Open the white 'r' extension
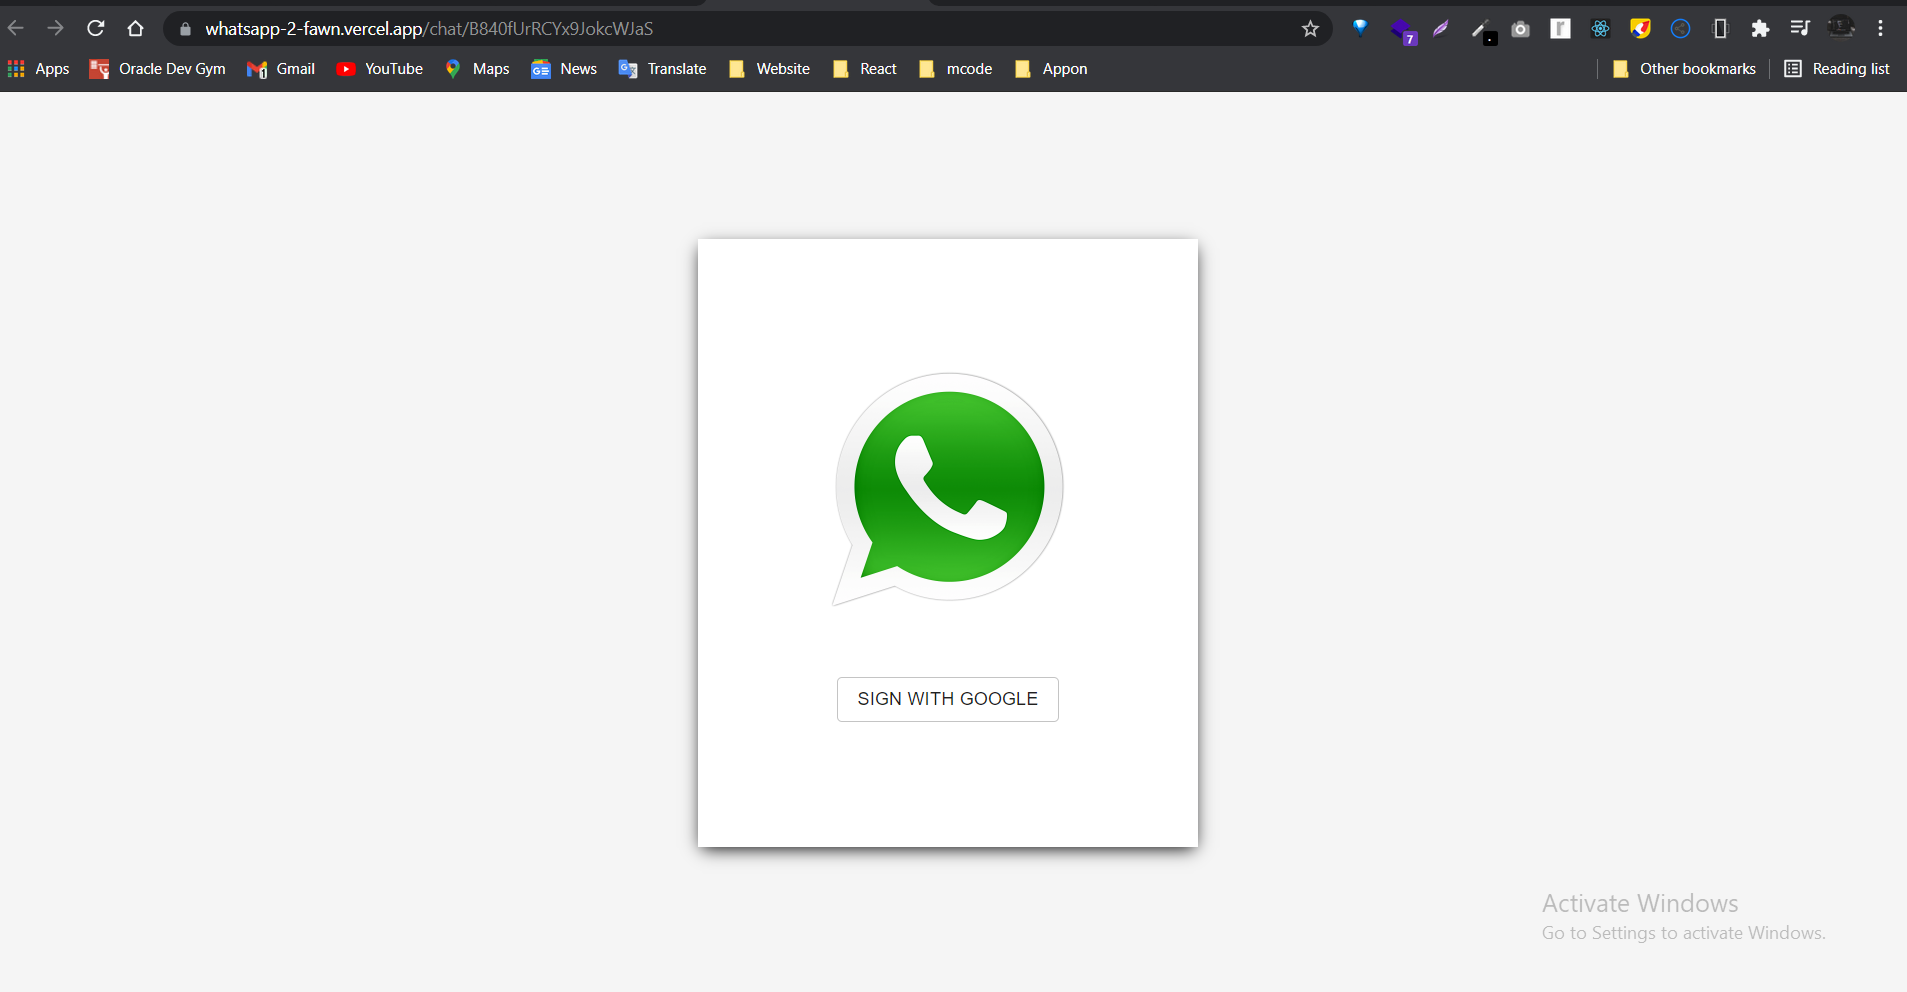This screenshot has height=992, width=1907. [x=1560, y=28]
